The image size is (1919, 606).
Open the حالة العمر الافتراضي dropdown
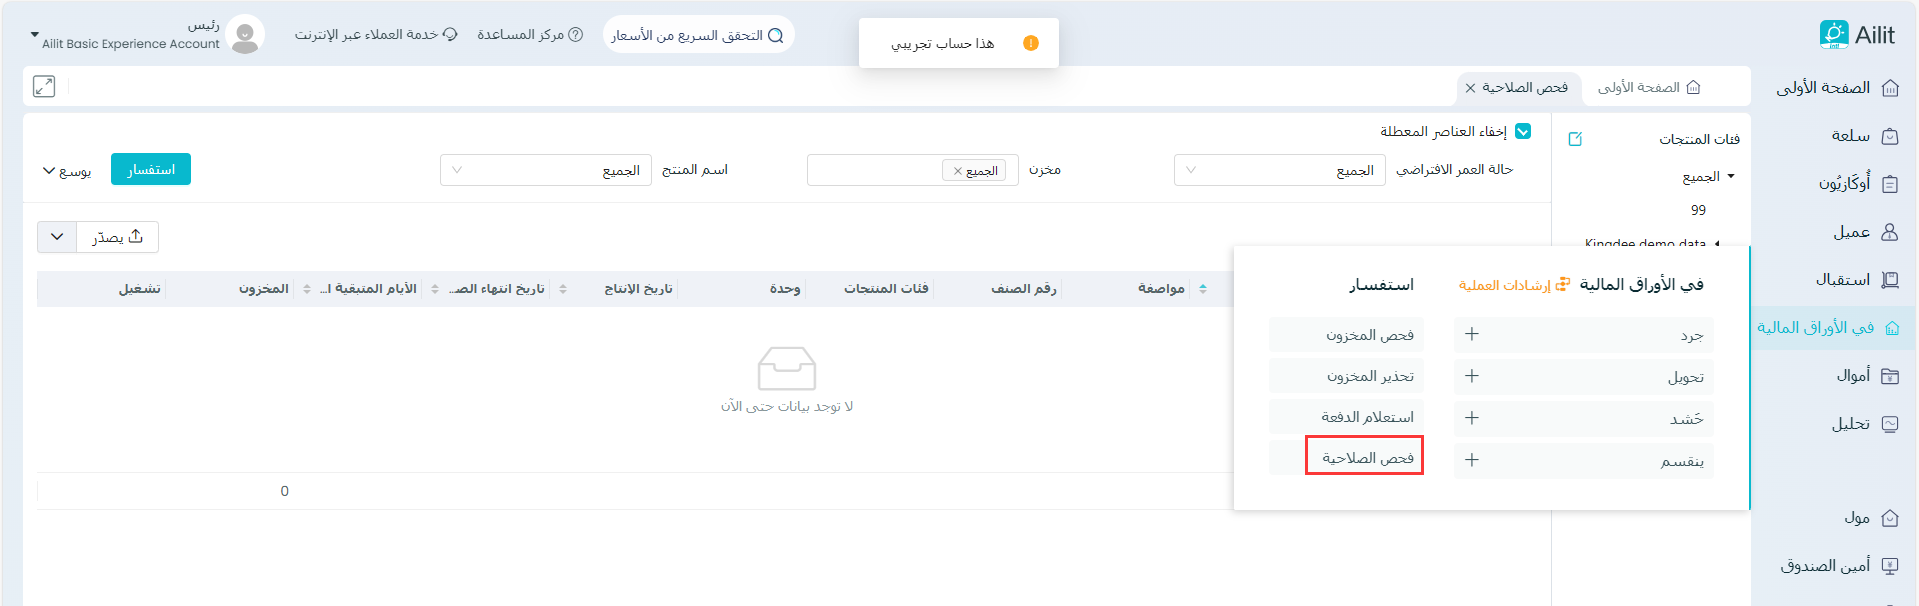(x=1279, y=170)
